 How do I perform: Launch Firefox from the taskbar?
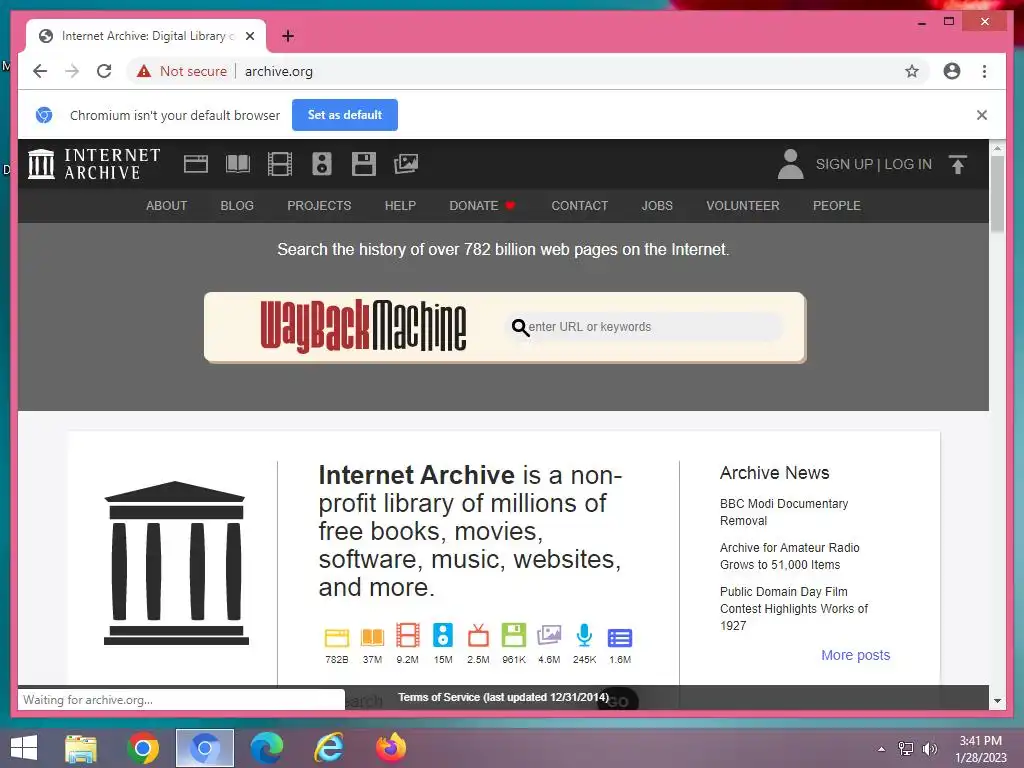pyautogui.click(x=391, y=748)
